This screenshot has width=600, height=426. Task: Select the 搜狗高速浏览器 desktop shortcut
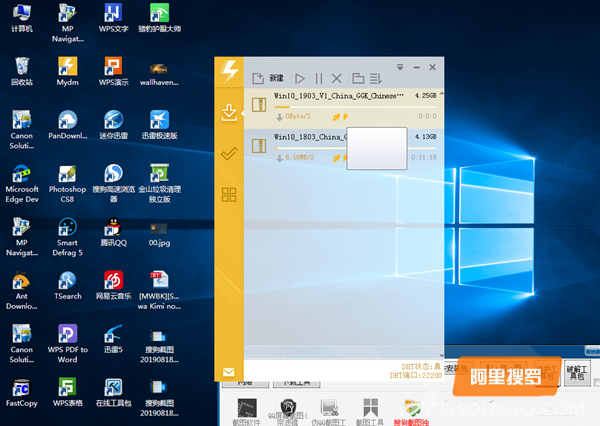coord(114,184)
